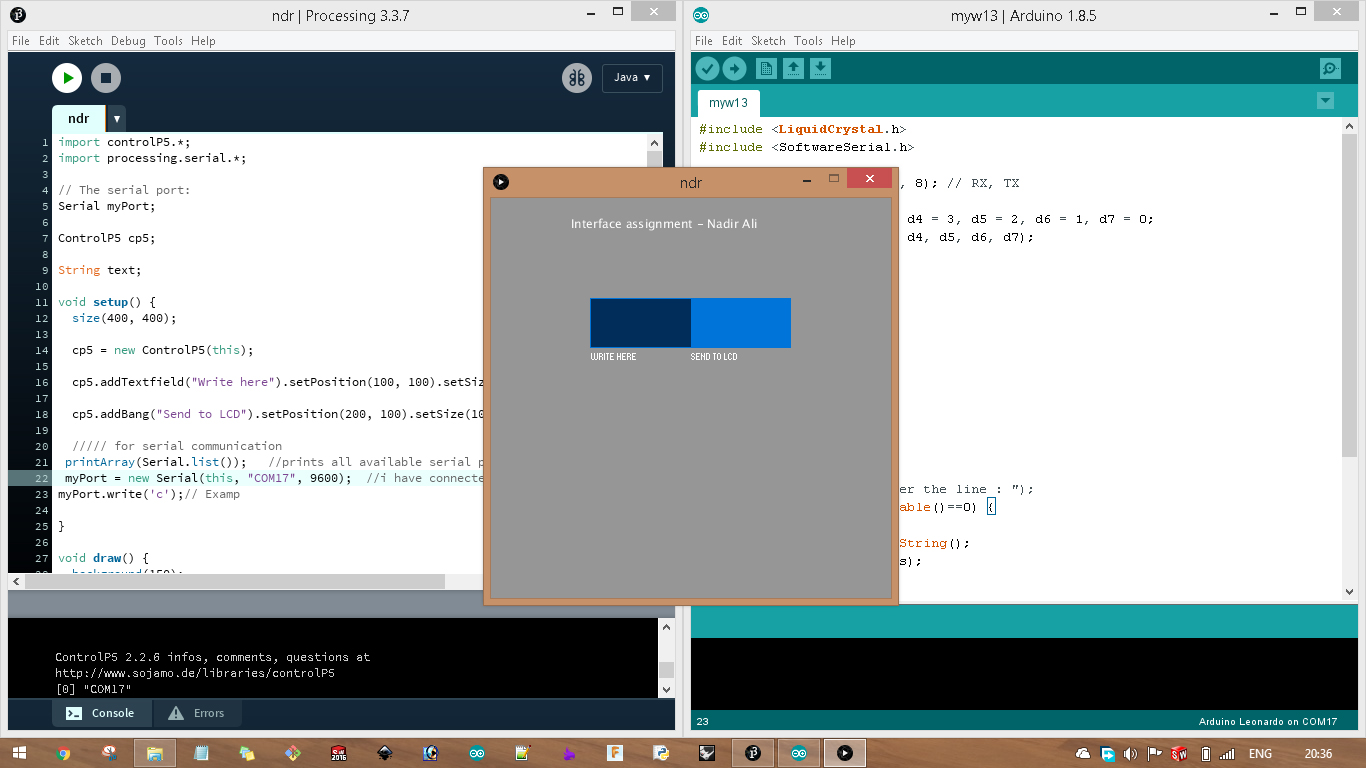Click "#include <LiquidCrystal.h>" line in Arduino
The height and width of the screenshot is (768, 1366).
click(803, 129)
